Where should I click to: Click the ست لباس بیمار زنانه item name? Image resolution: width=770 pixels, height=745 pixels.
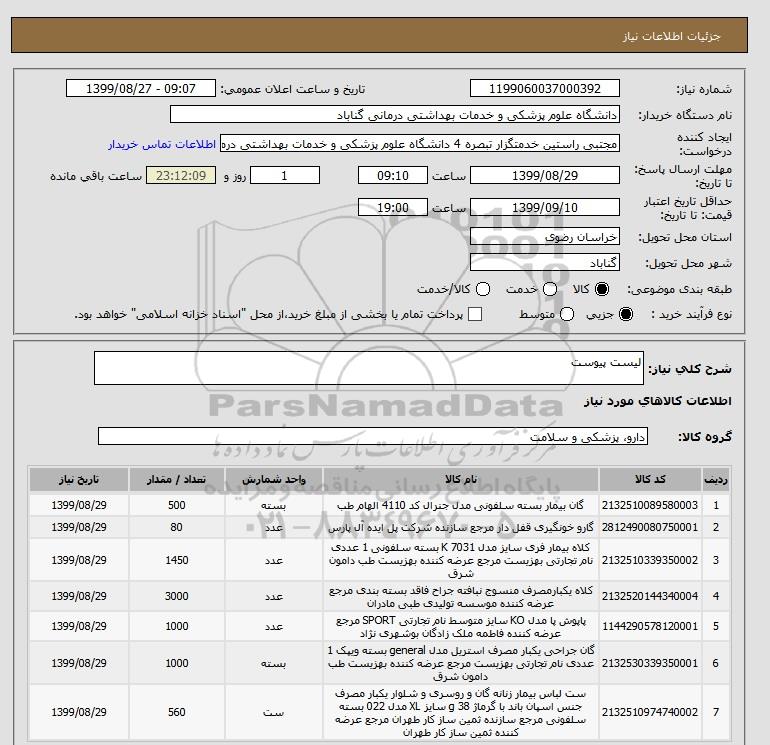pos(461,713)
